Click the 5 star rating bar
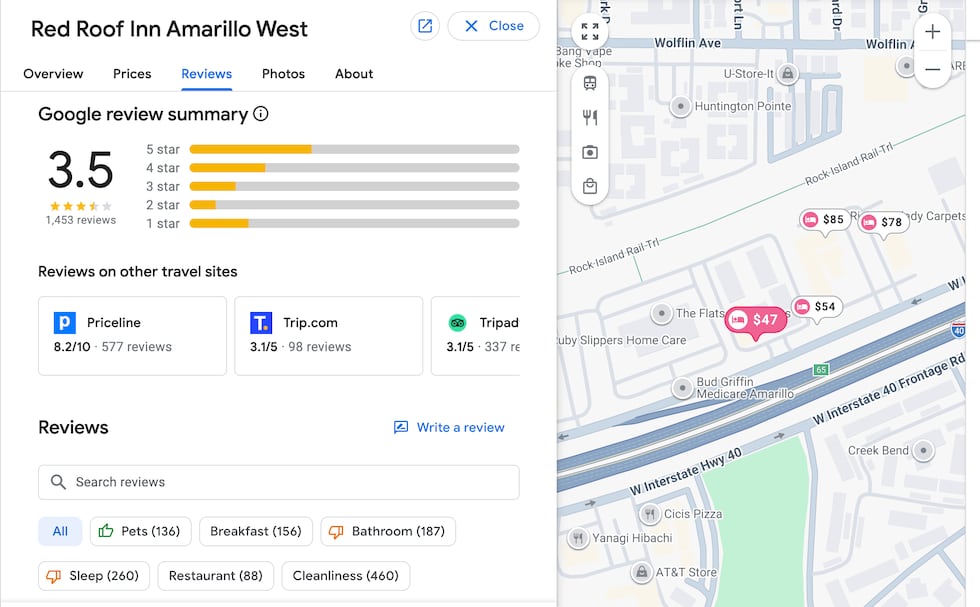The image size is (980, 607). click(354, 149)
